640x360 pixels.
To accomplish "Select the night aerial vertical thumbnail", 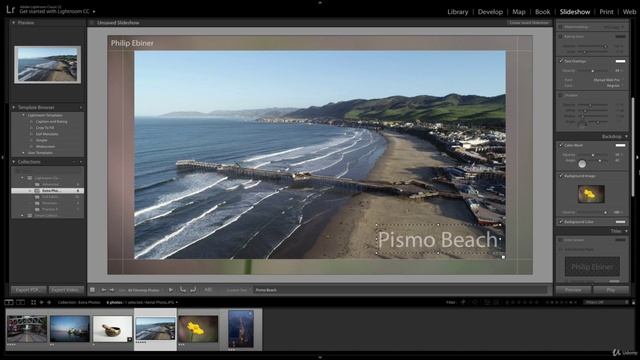I will tap(241, 329).
